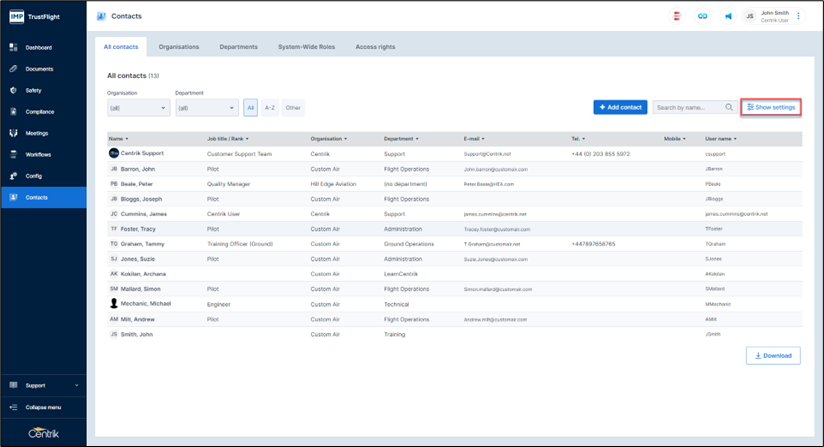Screen dimensions: 824x447
Task: Open the Compliance section icon
Action: [14, 112]
